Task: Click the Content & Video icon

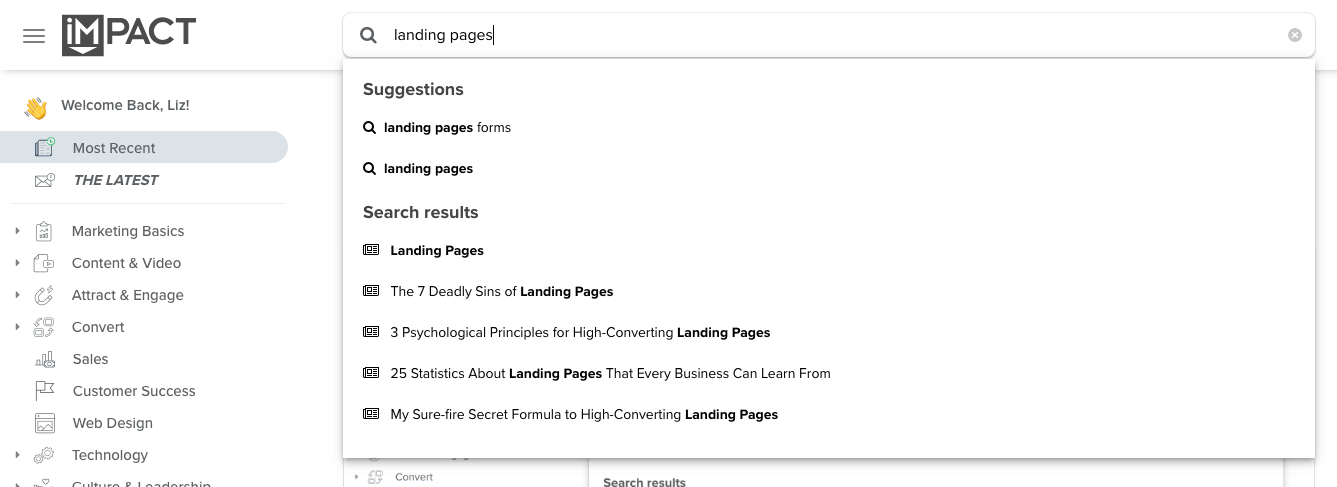Action: point(43,263)
